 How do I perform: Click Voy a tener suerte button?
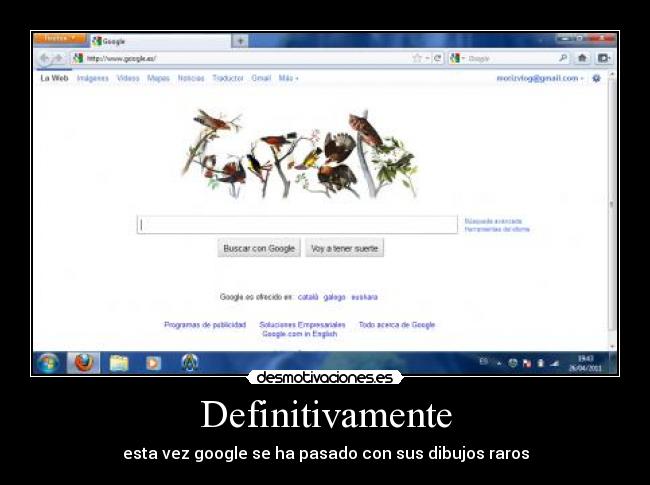(x=344, y=248)
